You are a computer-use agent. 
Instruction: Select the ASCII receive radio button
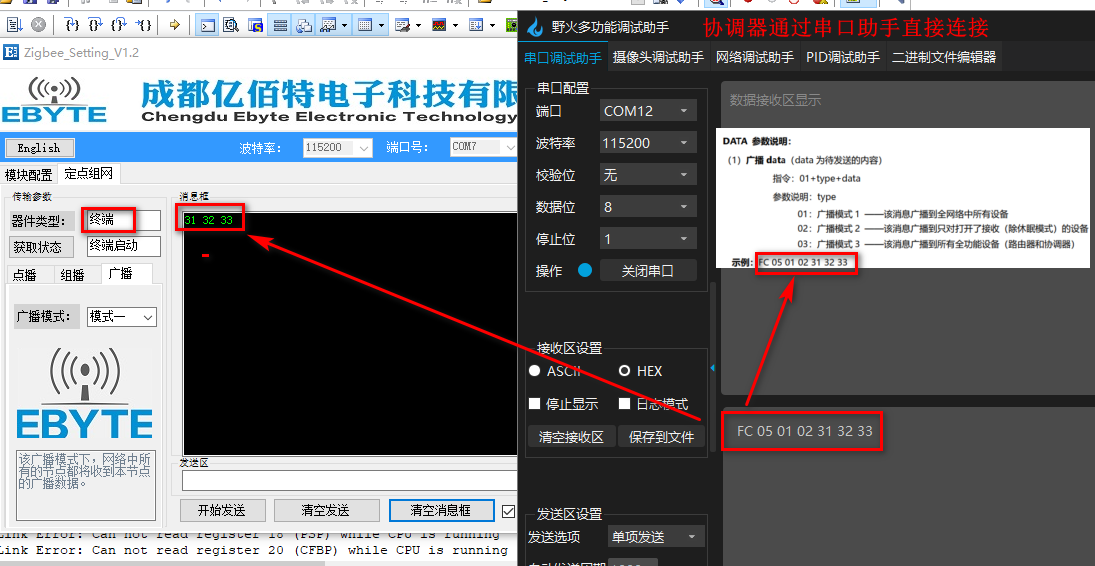pyautogui.click(x=535, y=370)
